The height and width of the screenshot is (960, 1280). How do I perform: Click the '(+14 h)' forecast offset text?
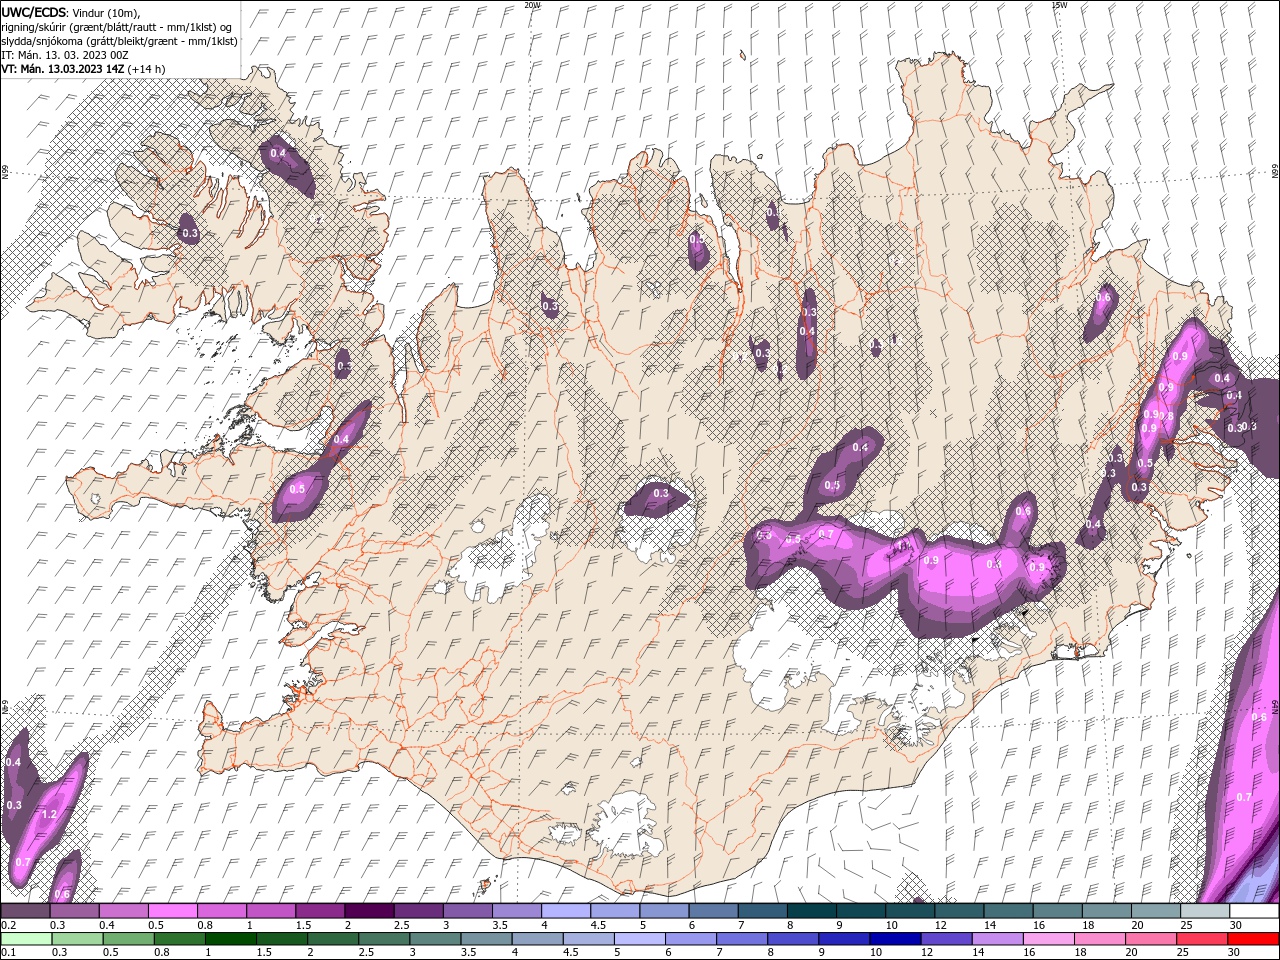coord(147,69)
